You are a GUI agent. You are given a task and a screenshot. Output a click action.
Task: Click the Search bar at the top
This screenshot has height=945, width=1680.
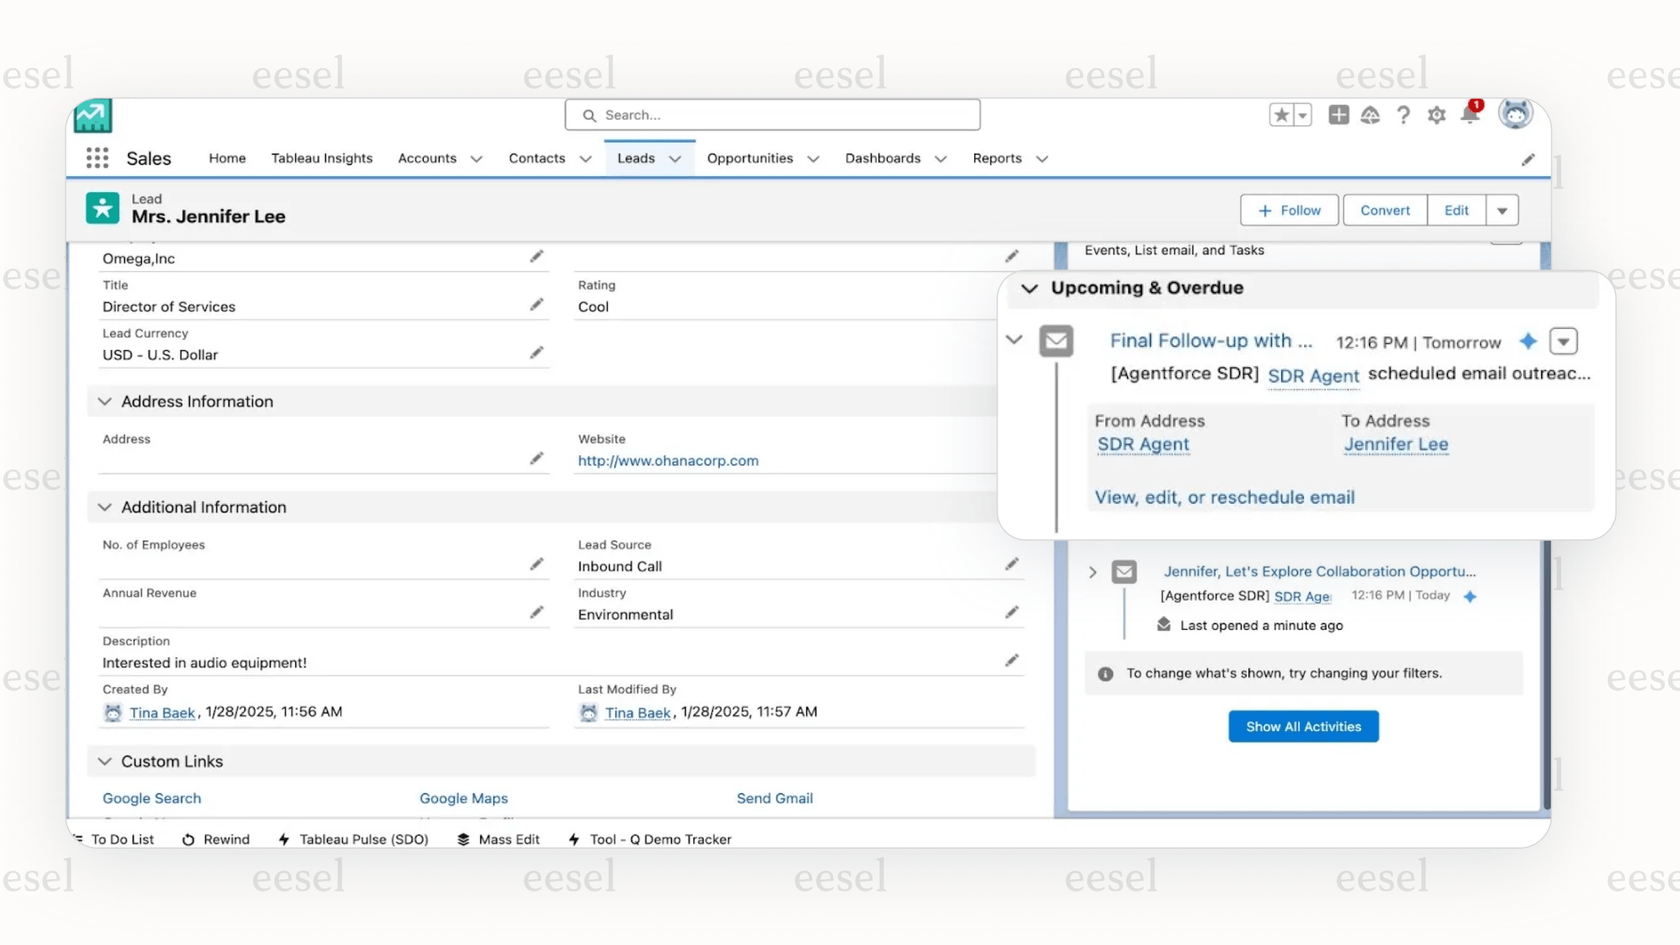(x=772, y=114)
